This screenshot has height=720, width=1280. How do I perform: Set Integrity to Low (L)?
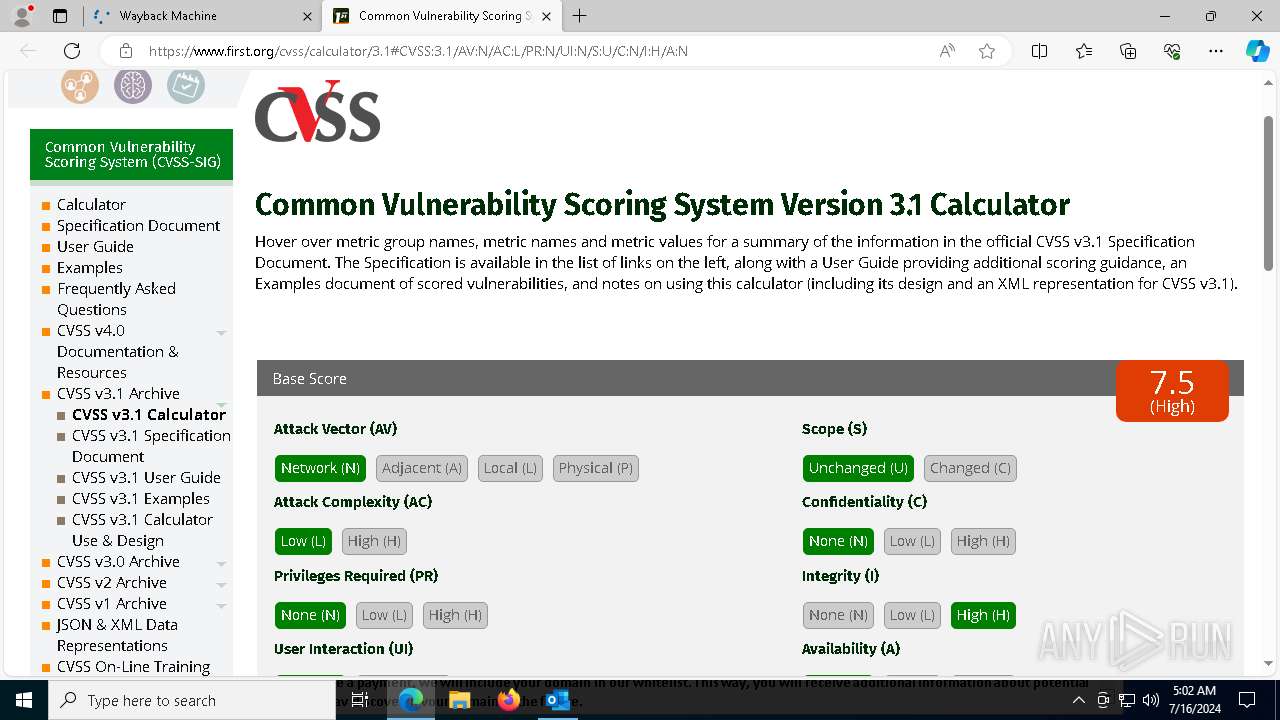click(912, 615)
